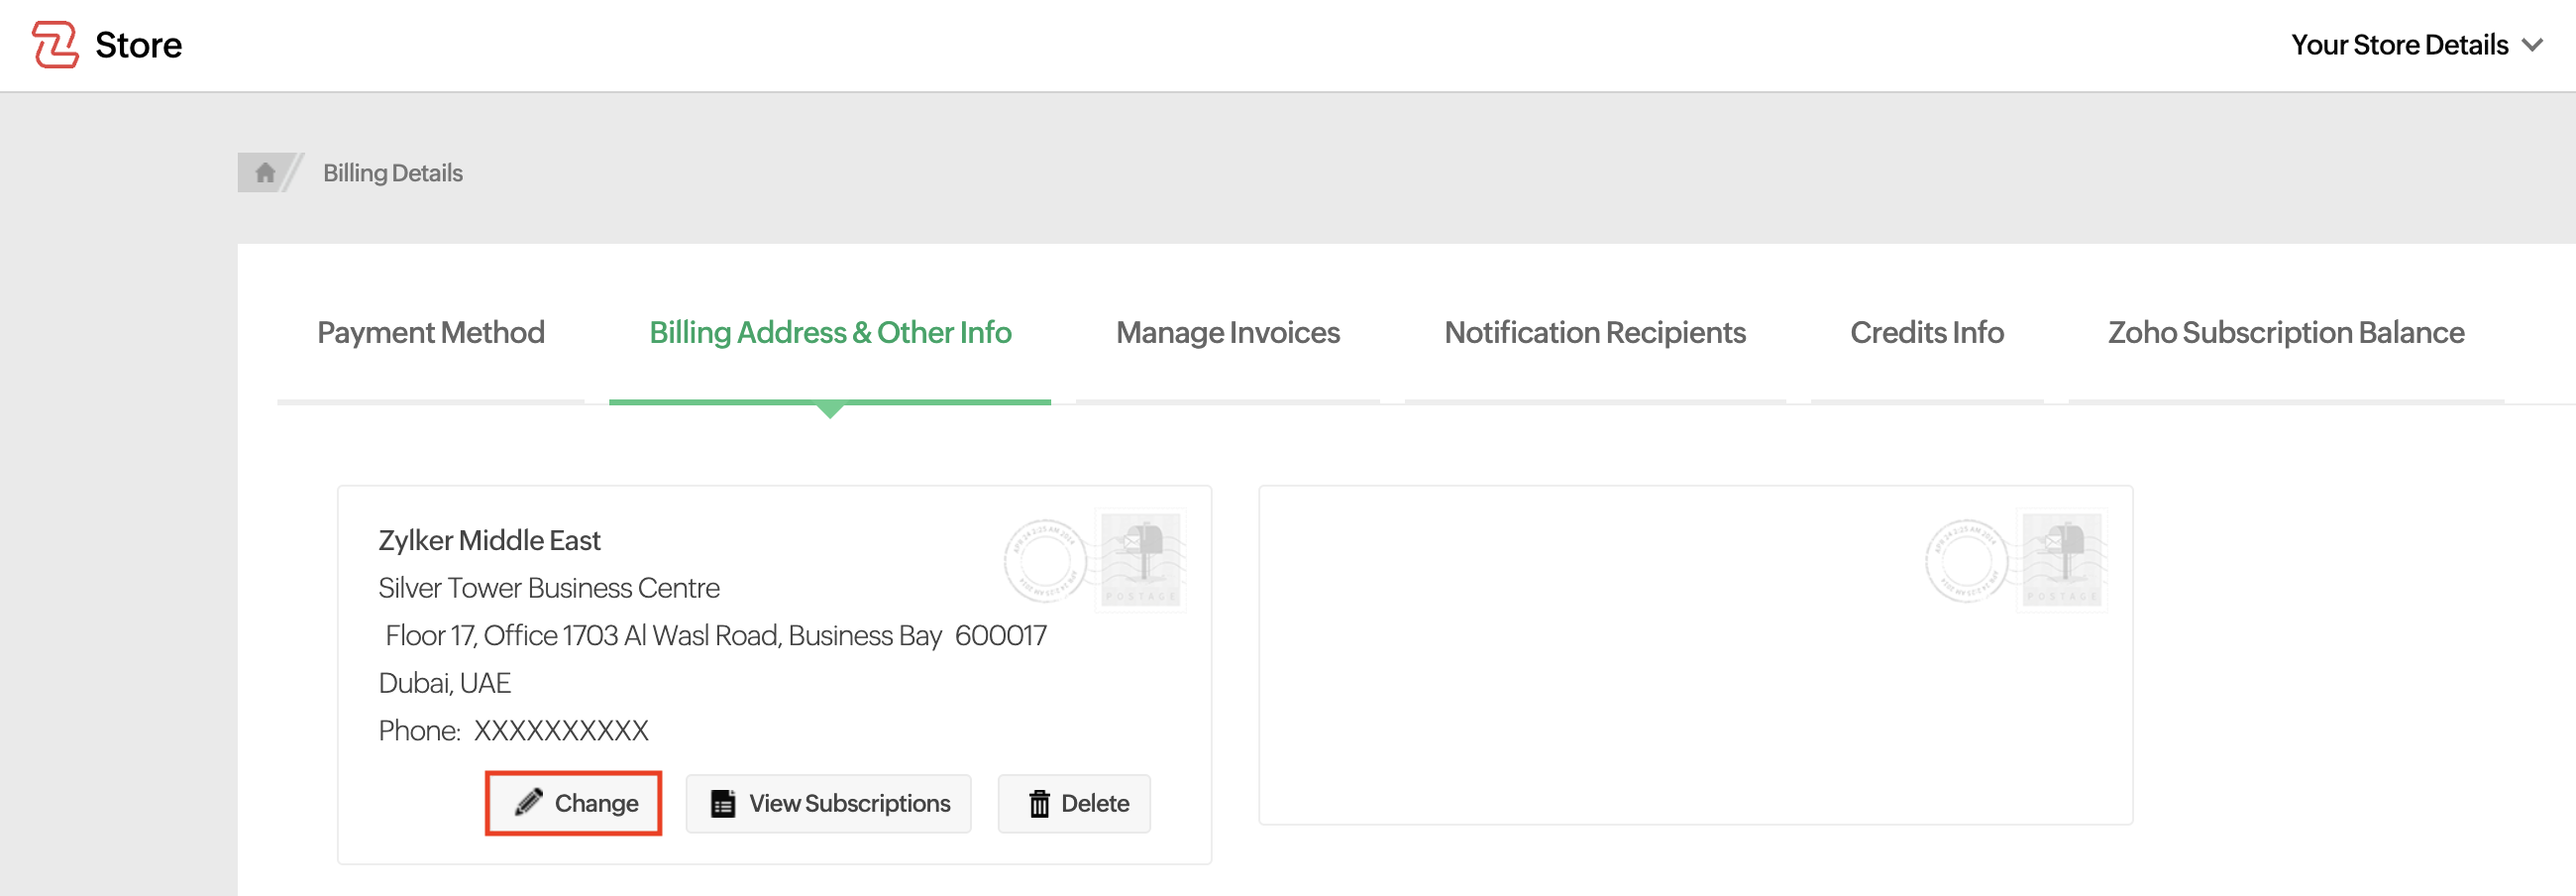Open Zoho Subscription Balance
The width and height of the screenshot is (2576, 896).
click(2286, 332)
